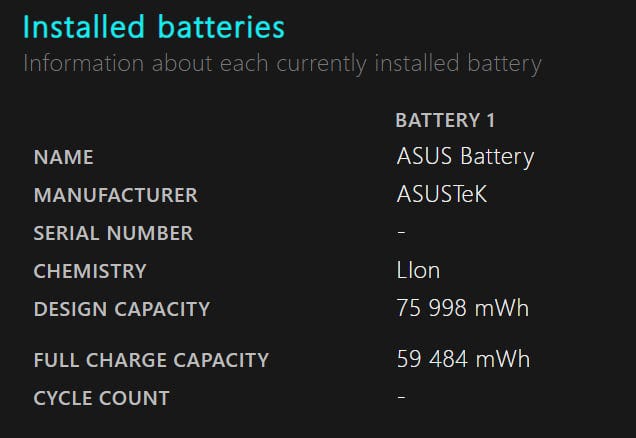Click the SERIAL NUMBER label
Image resolution: width=636 pixels, height=438 pixels.
pos(113,233)
